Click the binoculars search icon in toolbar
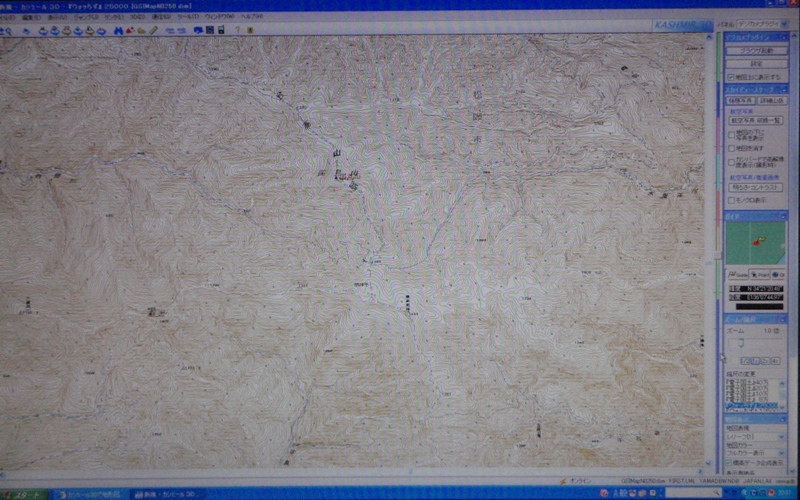This screenshot has width=800, height=500. (x=118, y=31)
